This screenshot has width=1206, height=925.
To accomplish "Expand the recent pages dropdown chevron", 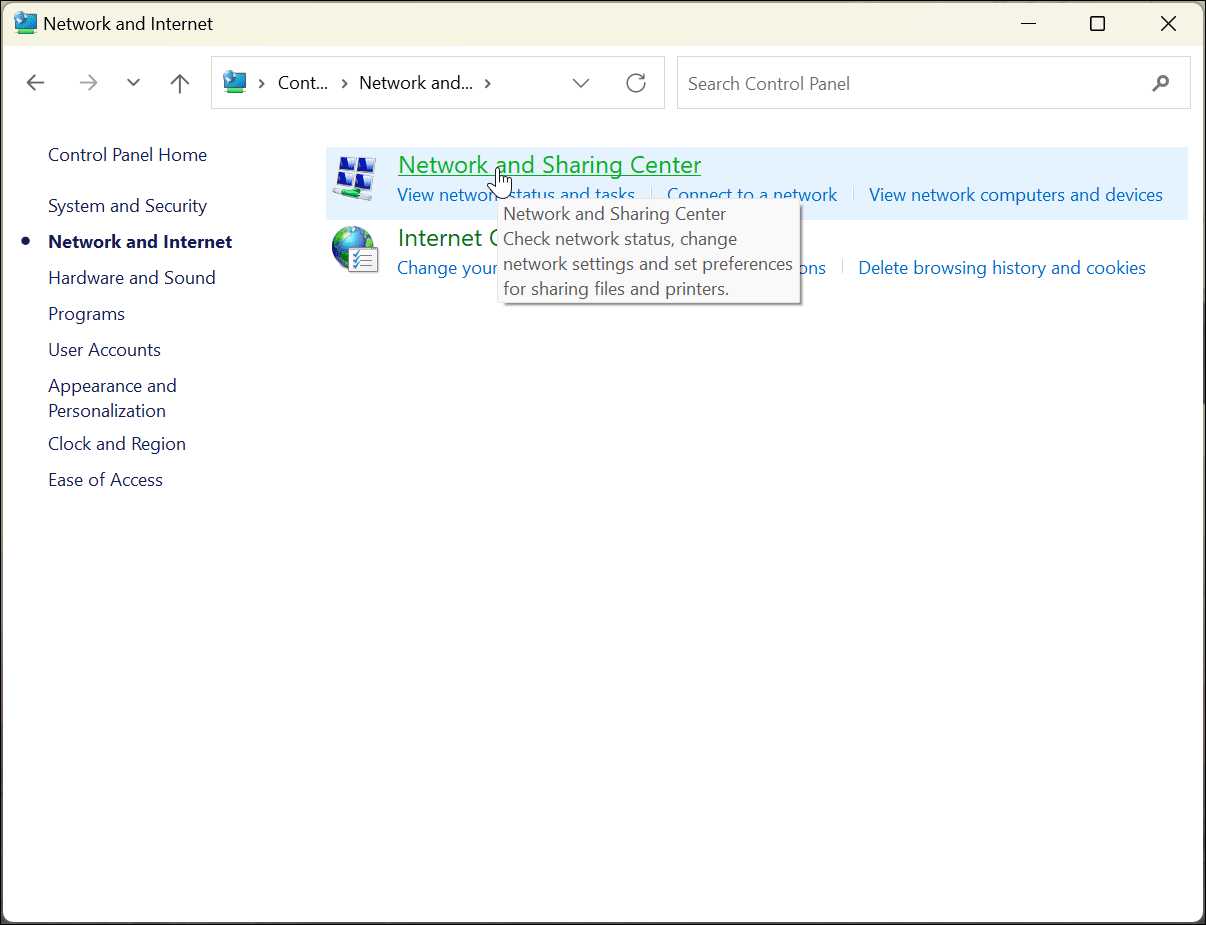I will 133,82.
